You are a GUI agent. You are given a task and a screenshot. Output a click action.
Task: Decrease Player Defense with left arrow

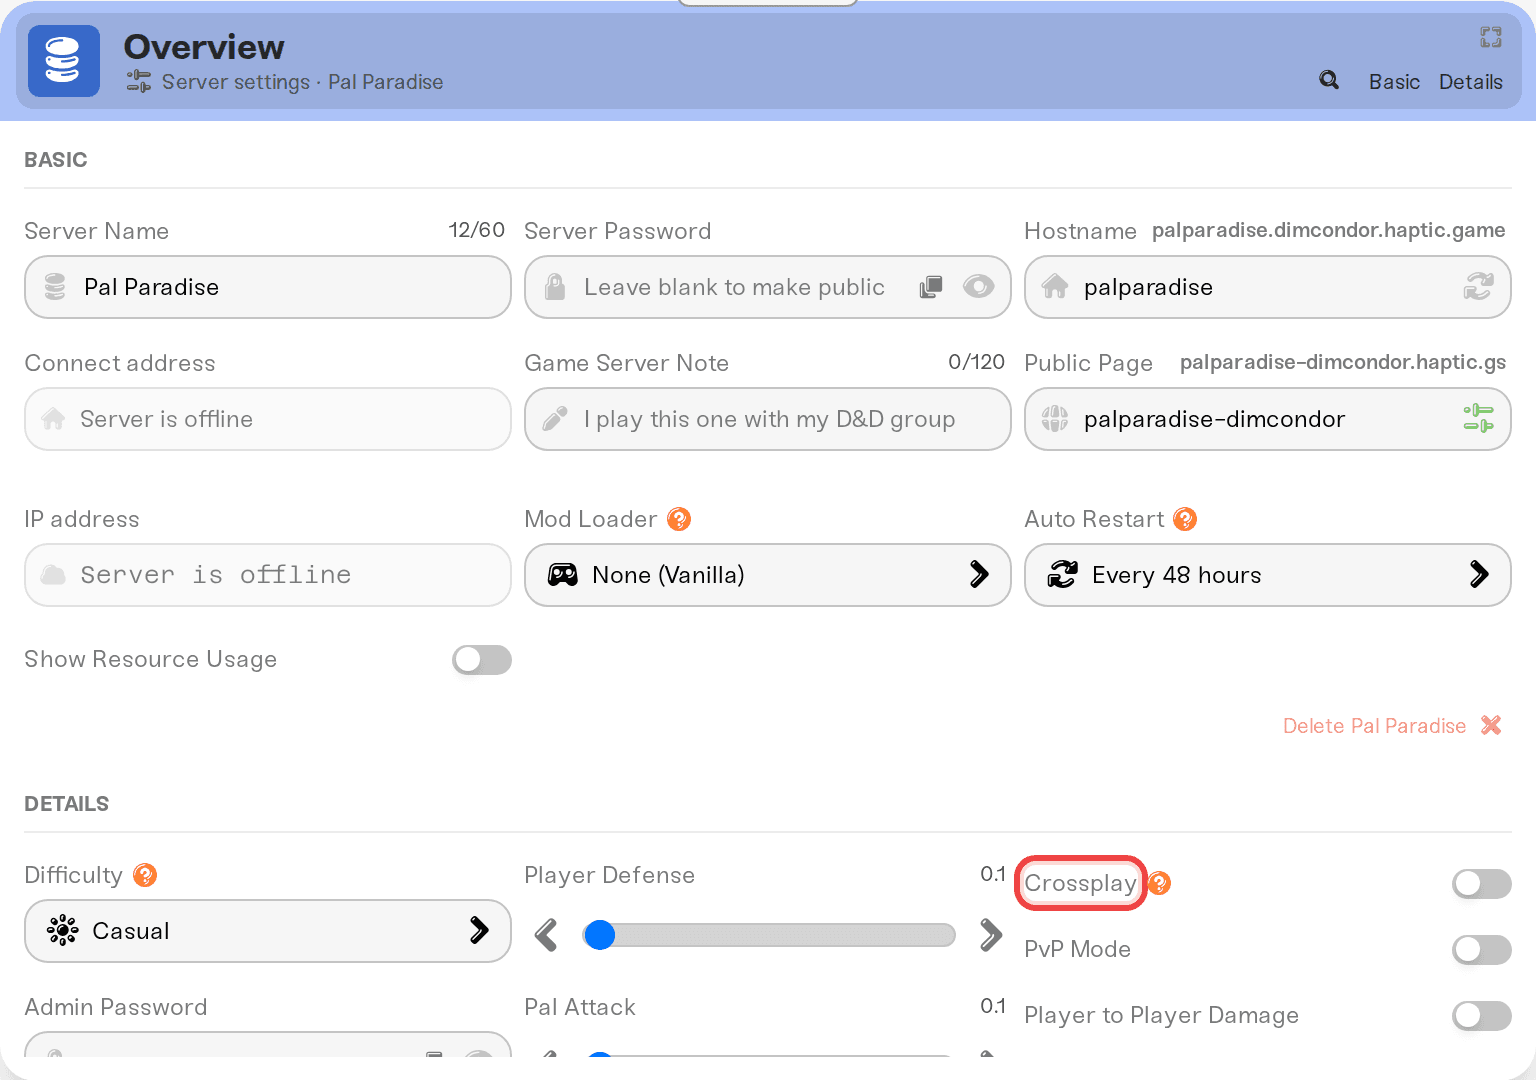(x=546, y=935)
